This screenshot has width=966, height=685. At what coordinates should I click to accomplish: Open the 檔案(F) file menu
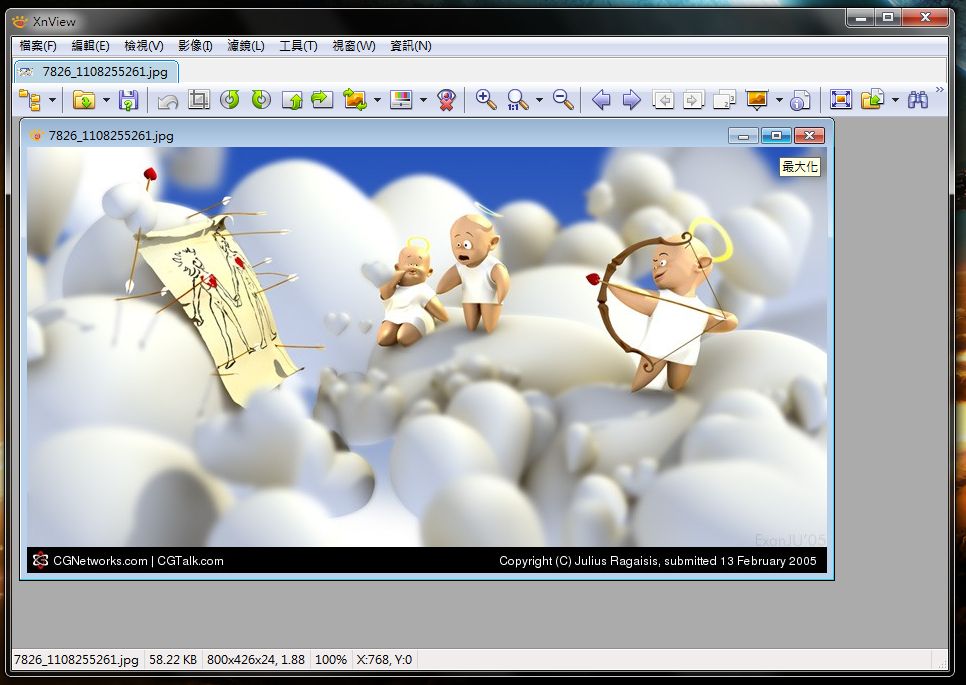pyautogui.click(x=38, y=46)
